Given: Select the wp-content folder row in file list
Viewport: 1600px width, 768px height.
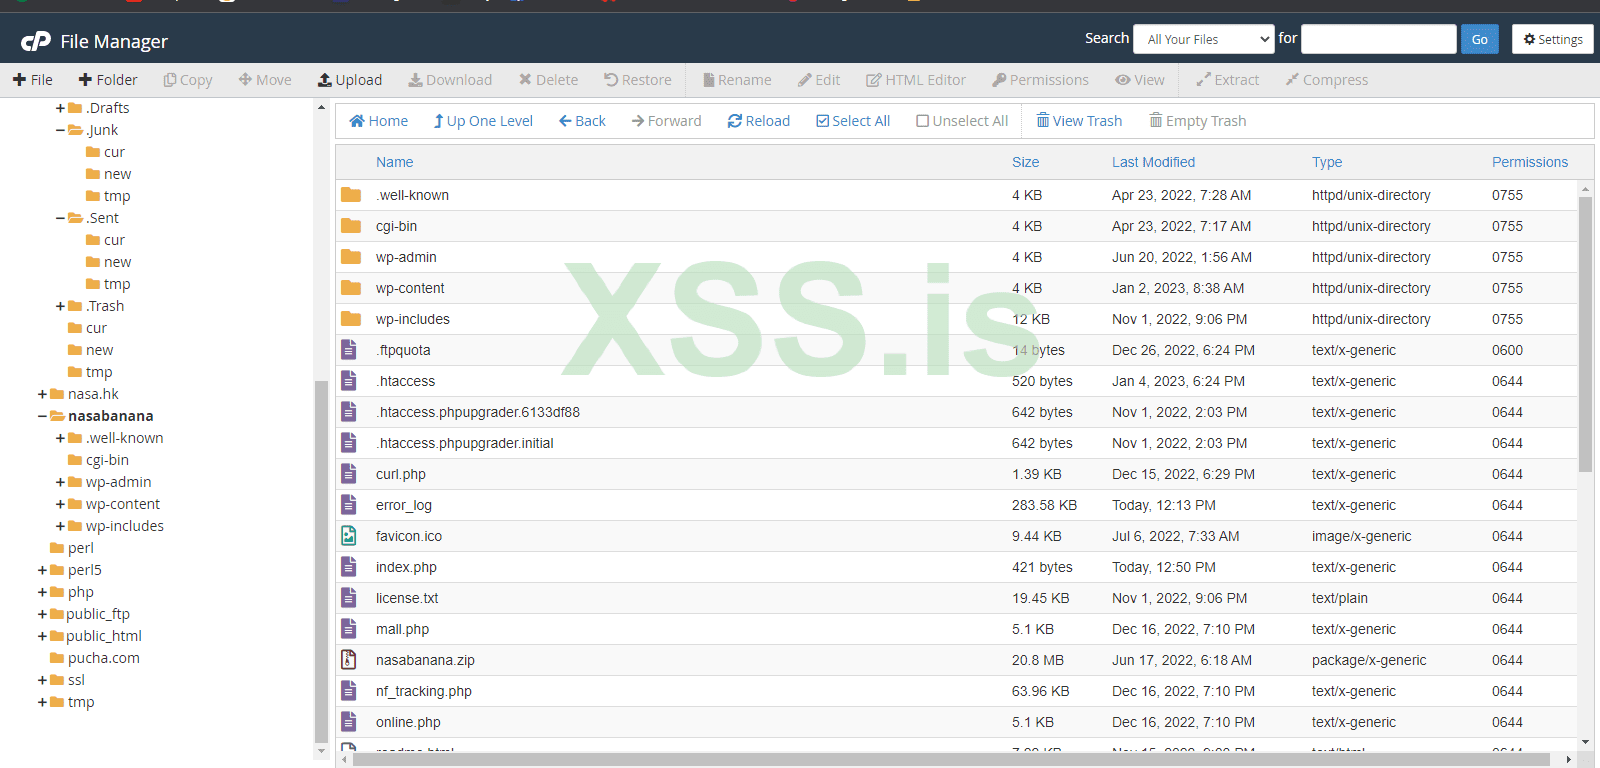Looking at the screenshot, I should [x=956, y=288].
